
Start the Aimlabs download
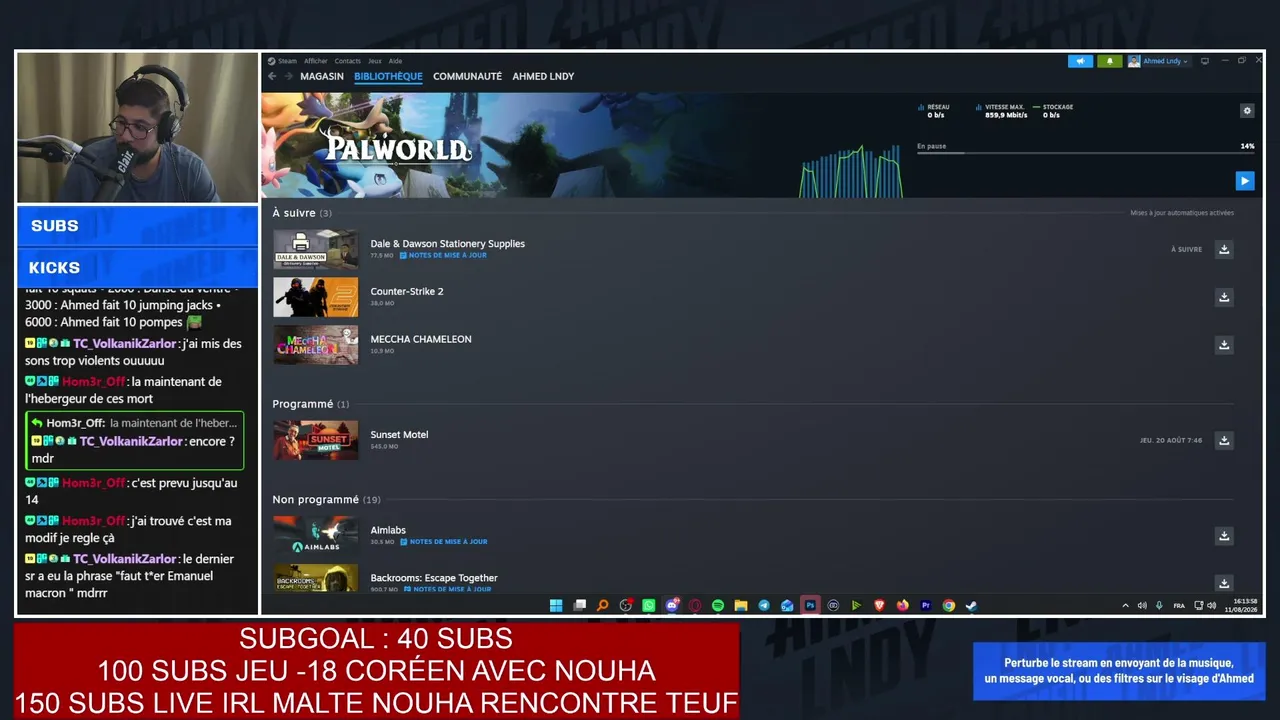[x=1223, y=536]
